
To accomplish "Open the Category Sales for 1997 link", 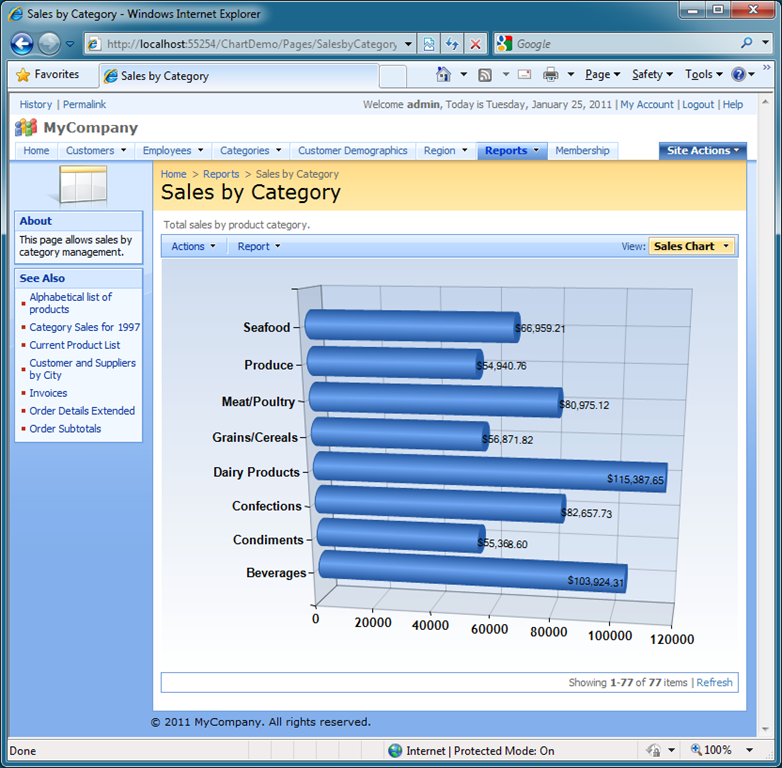I will pyautogui.click(x=84, y=327).
